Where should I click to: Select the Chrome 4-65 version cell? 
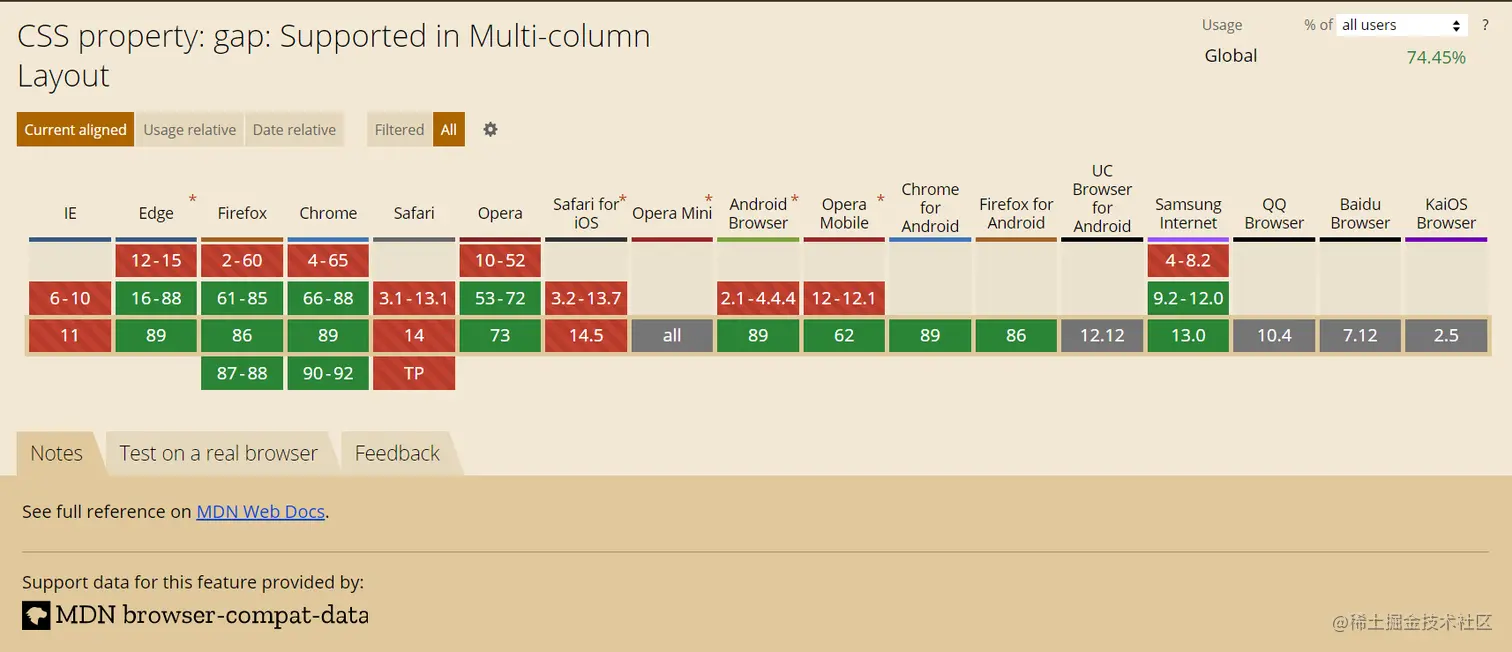click(328, 261)
